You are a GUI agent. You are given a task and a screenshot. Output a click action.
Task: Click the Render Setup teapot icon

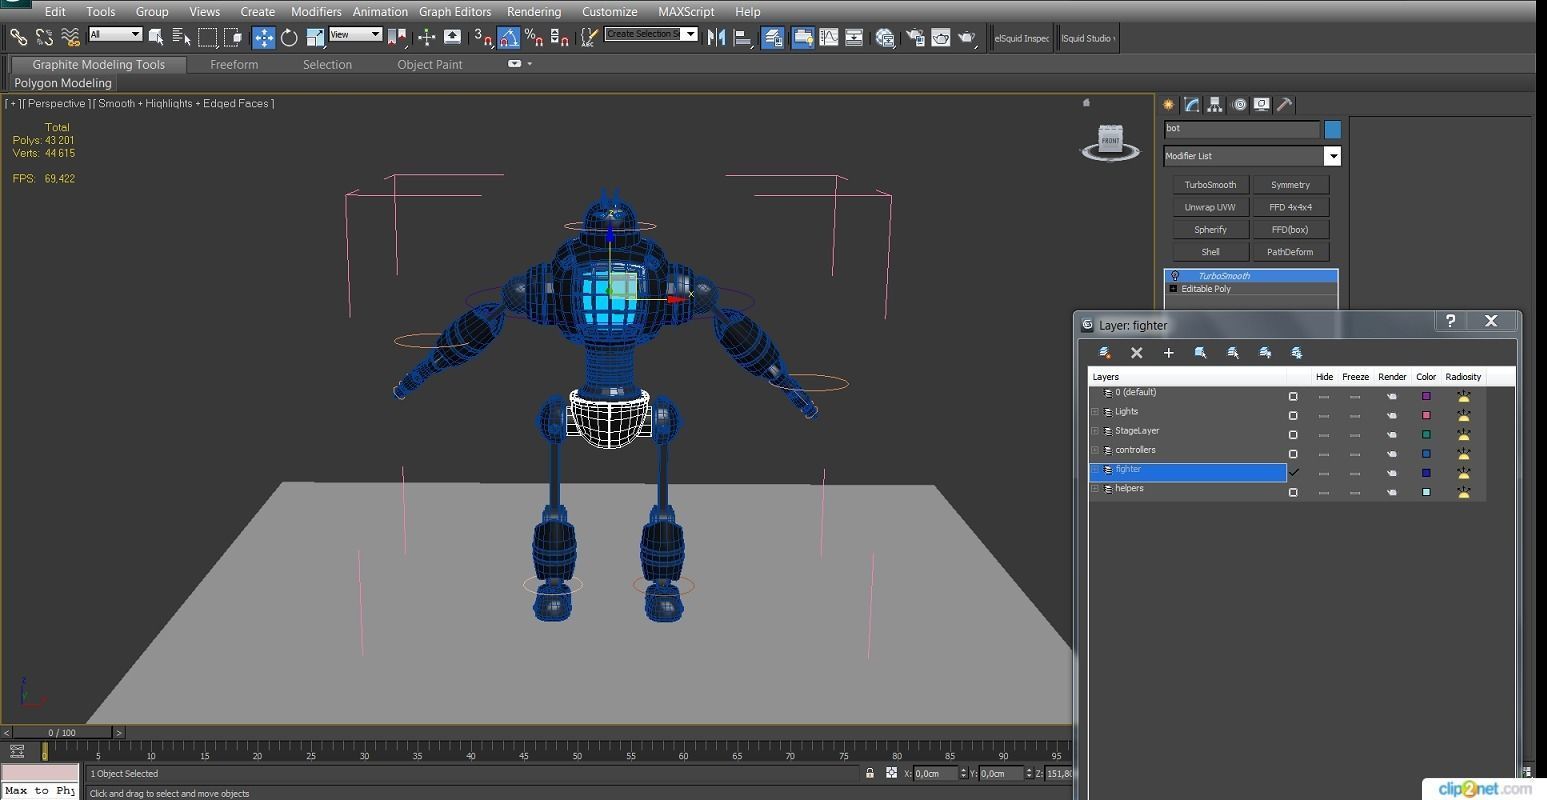pos(915,37)
